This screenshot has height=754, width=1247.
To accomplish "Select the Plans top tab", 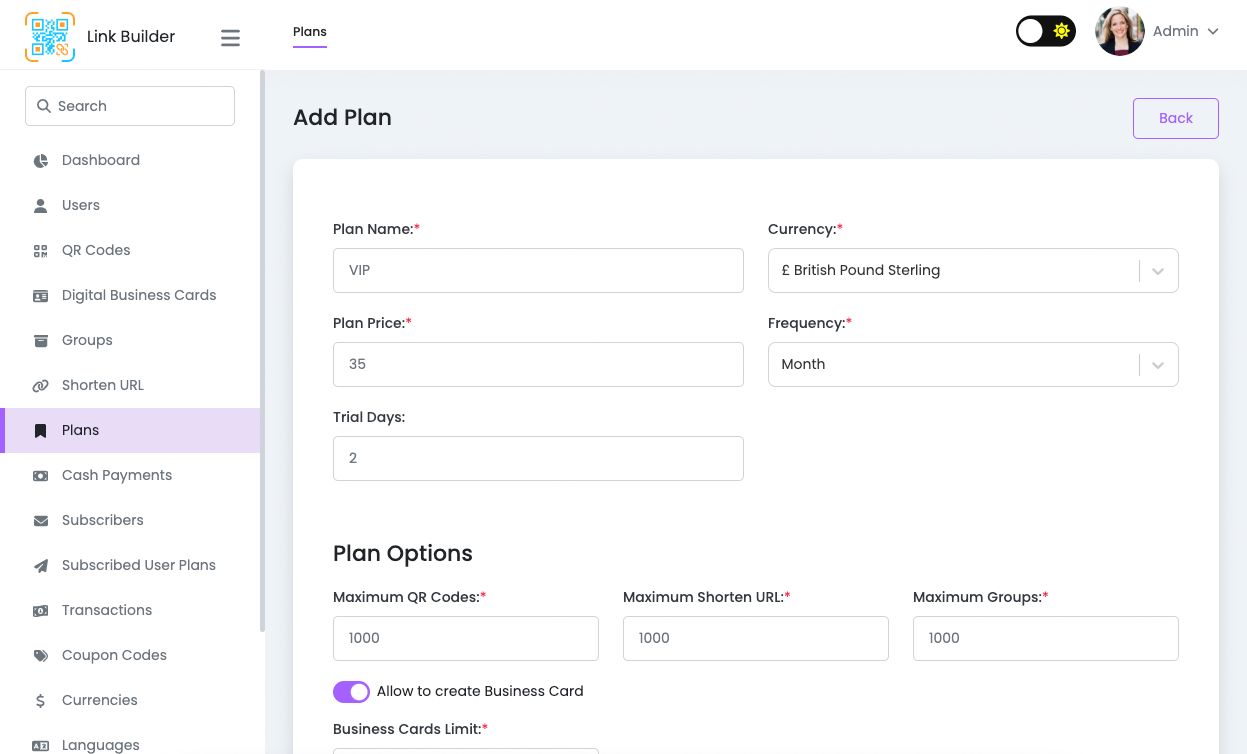I will 309,32.
